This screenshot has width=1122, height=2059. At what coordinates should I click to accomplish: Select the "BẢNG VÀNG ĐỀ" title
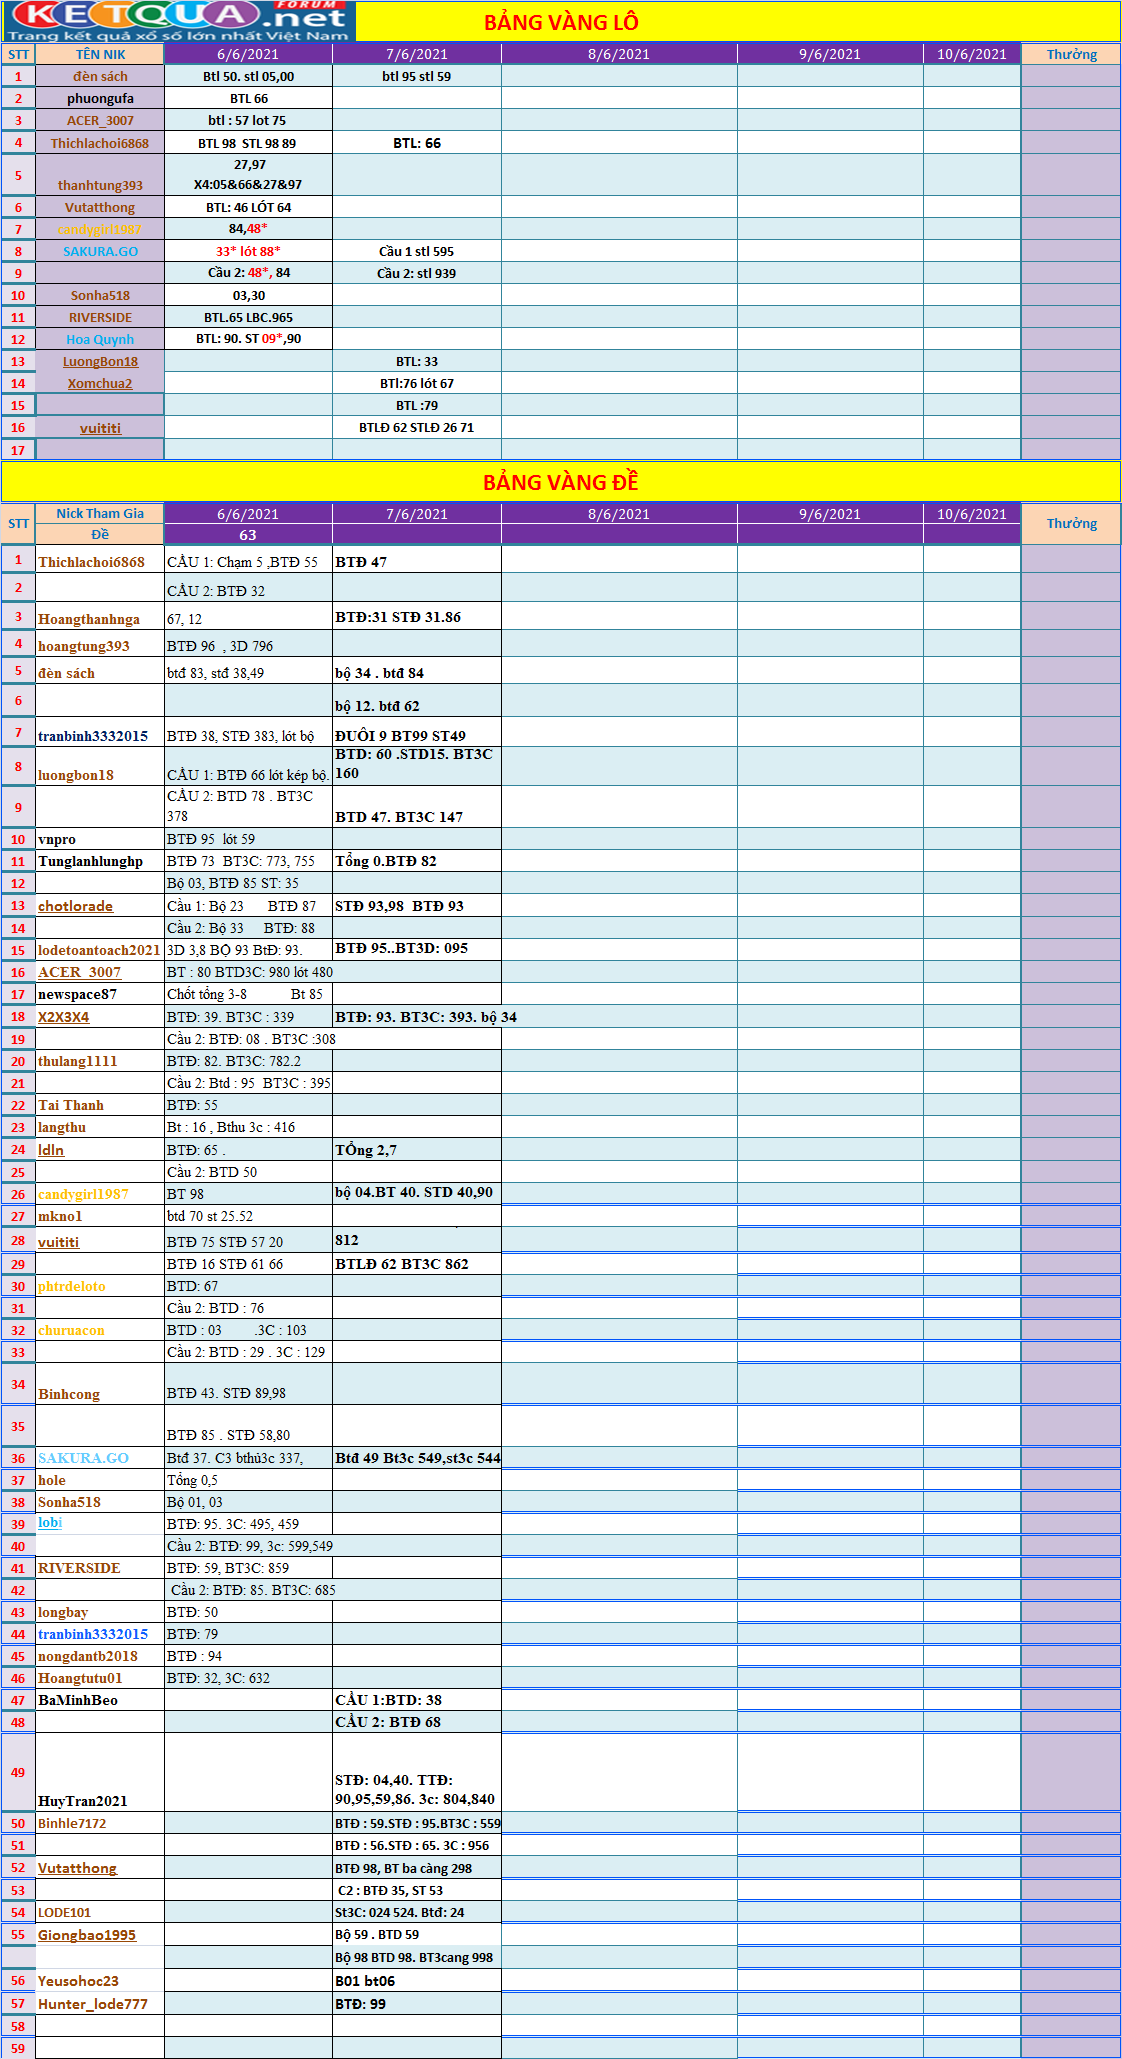point(560,482)
